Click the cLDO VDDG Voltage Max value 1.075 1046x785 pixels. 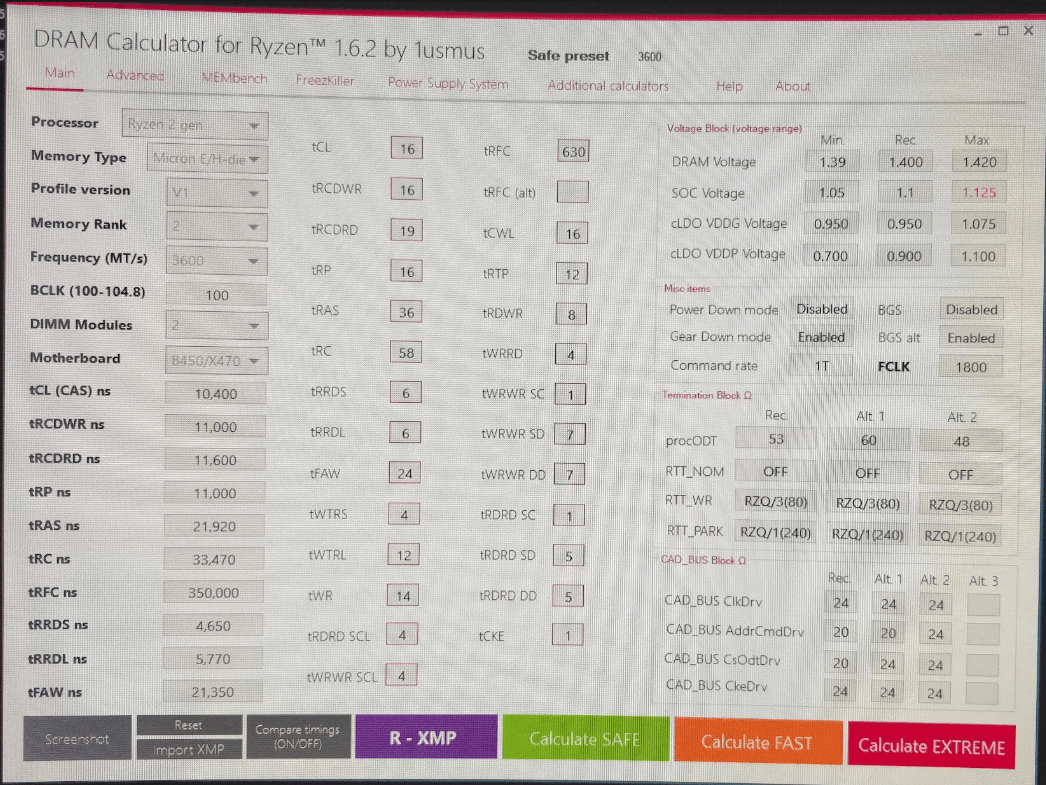979,224
